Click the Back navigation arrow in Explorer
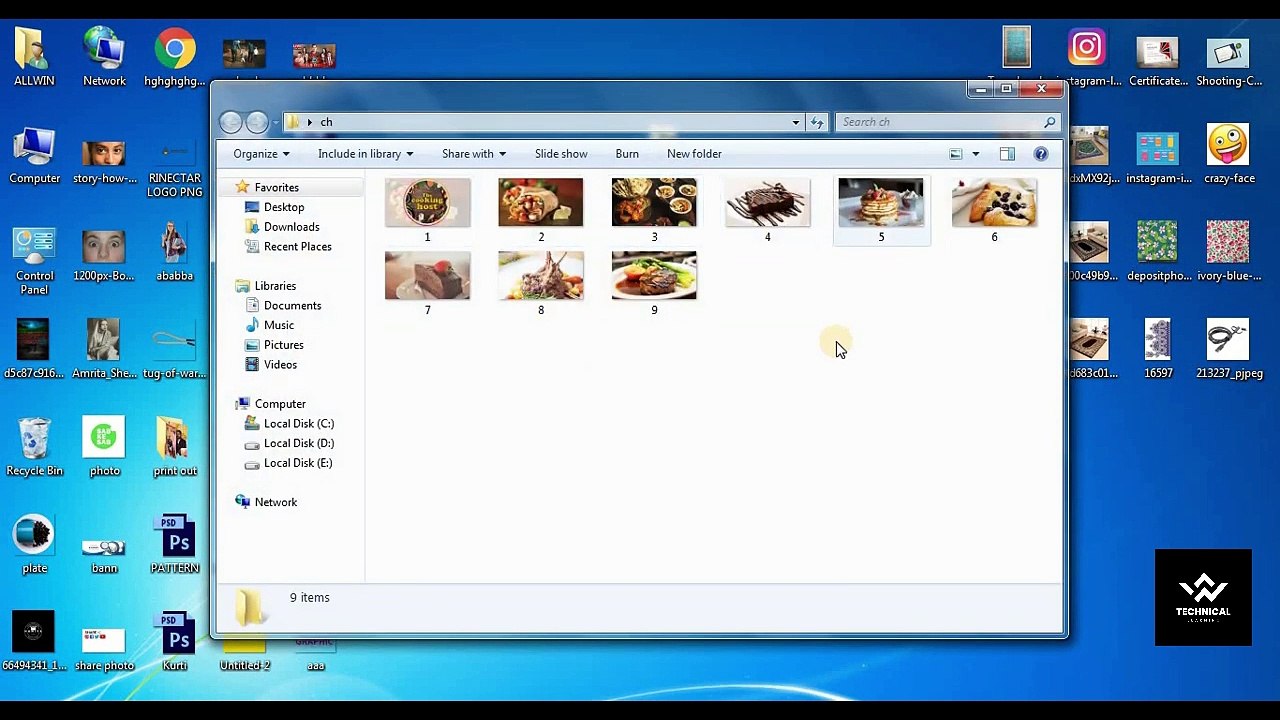This screenshot has height=720, width=1280. [231, 122]
